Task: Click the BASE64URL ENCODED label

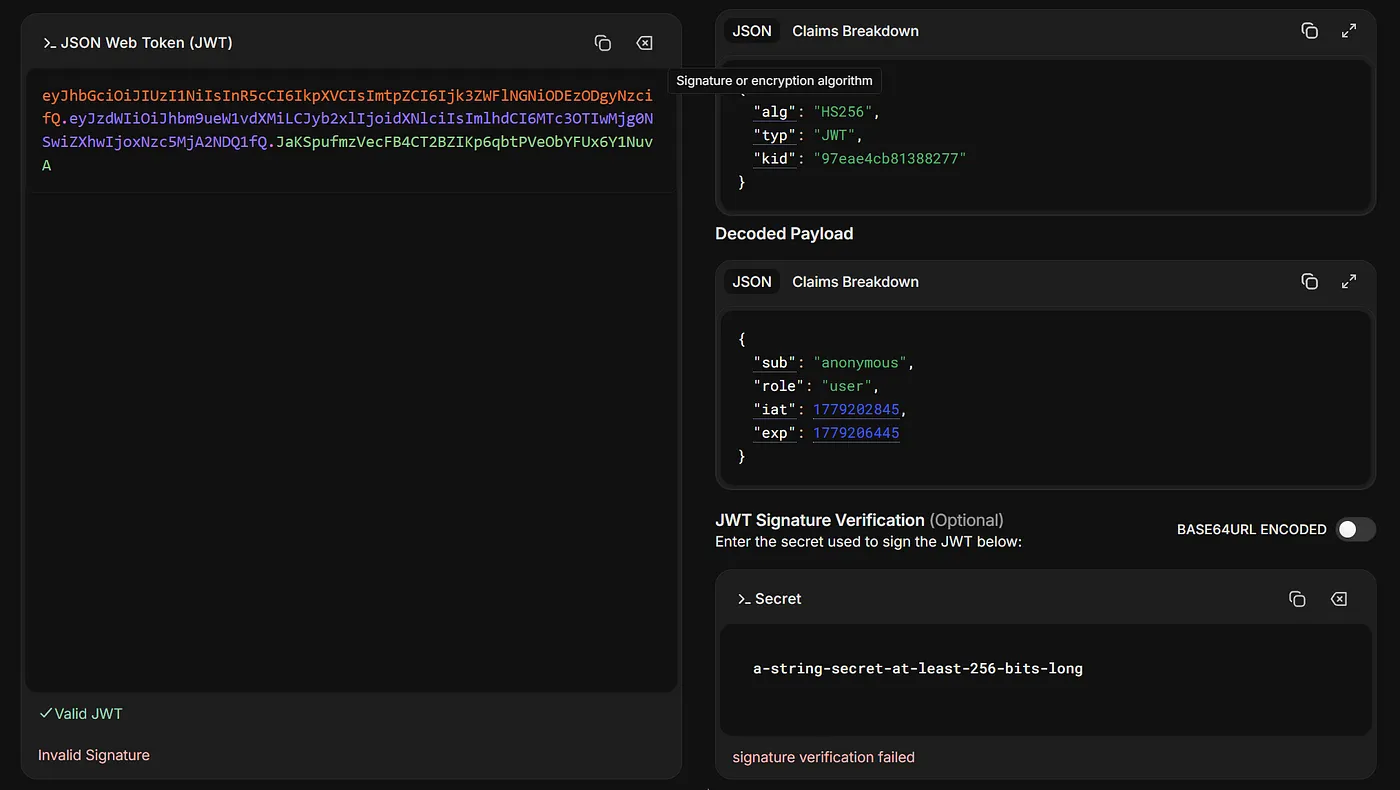Action: tap(1252, 529)
